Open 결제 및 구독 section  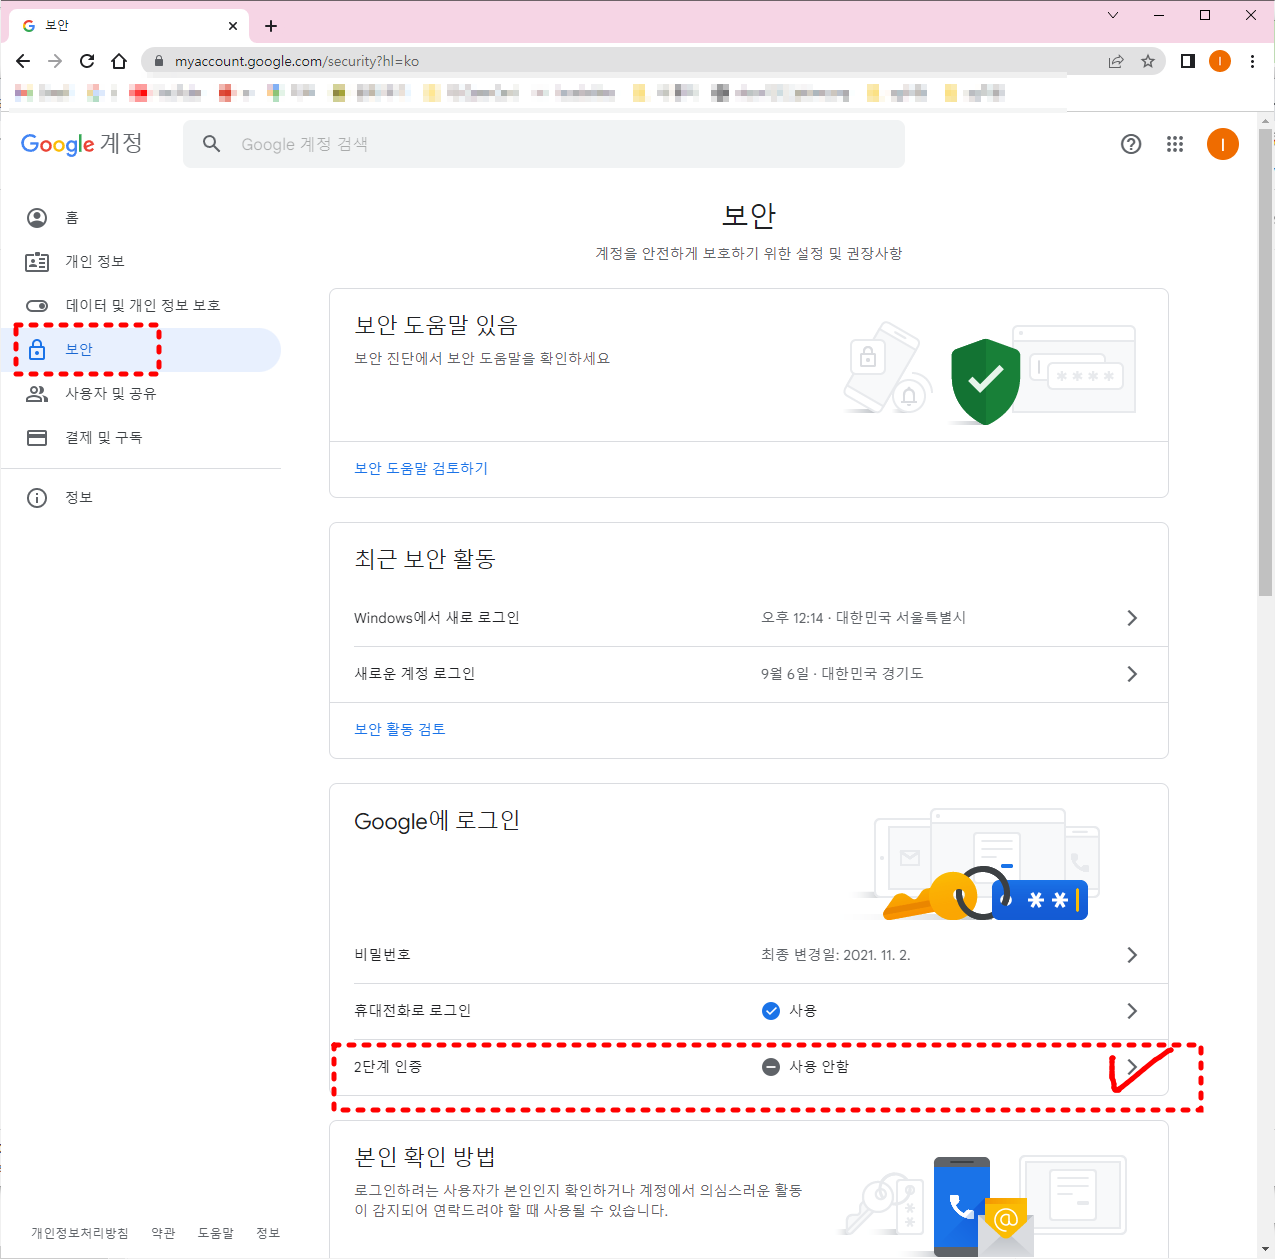click(x=141, y=438)
